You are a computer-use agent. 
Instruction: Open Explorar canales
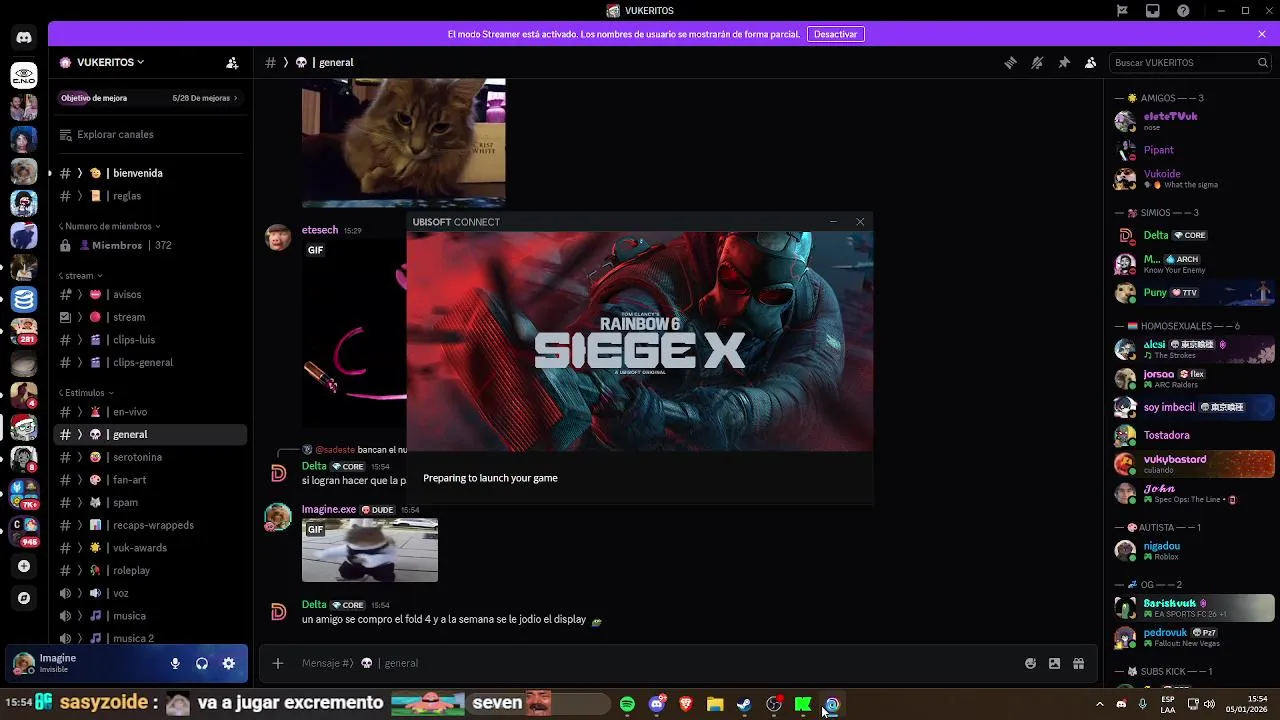pyautogui.click(x=150, y=134)
